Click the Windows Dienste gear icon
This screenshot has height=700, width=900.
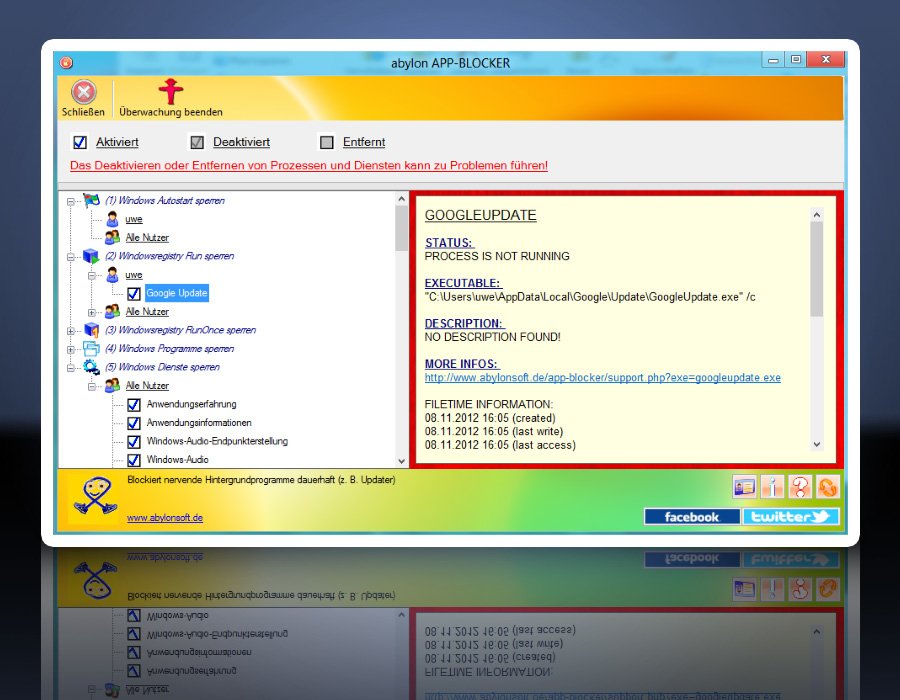click(x=91, y=367)
